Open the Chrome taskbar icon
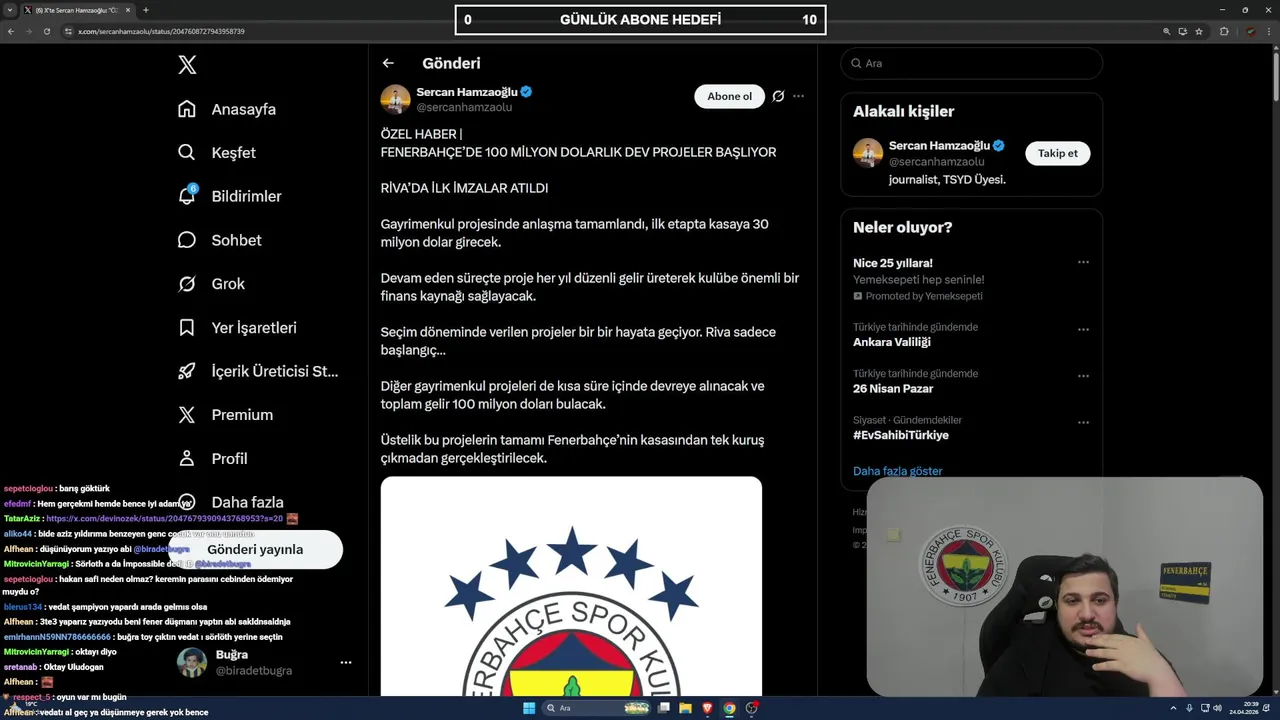1280x720 pixels. [729, 708]
